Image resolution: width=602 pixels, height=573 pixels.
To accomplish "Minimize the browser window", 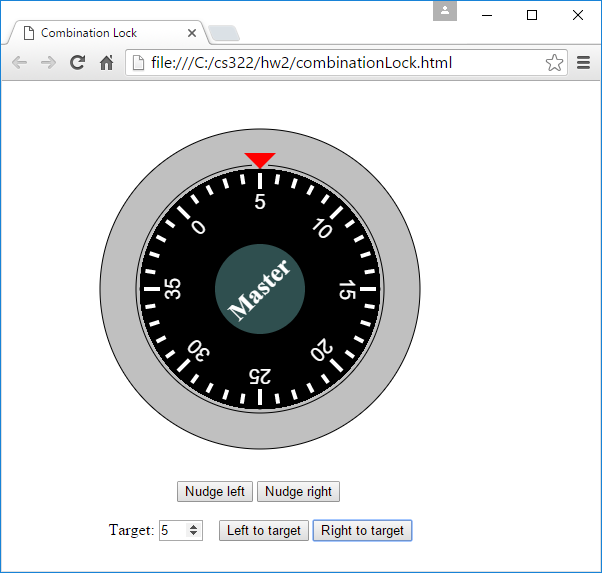I will click(x=487, y=15).
